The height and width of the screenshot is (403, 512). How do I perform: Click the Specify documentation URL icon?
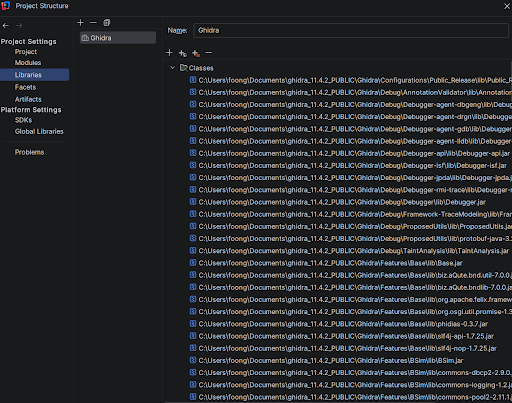click(183, 53)
